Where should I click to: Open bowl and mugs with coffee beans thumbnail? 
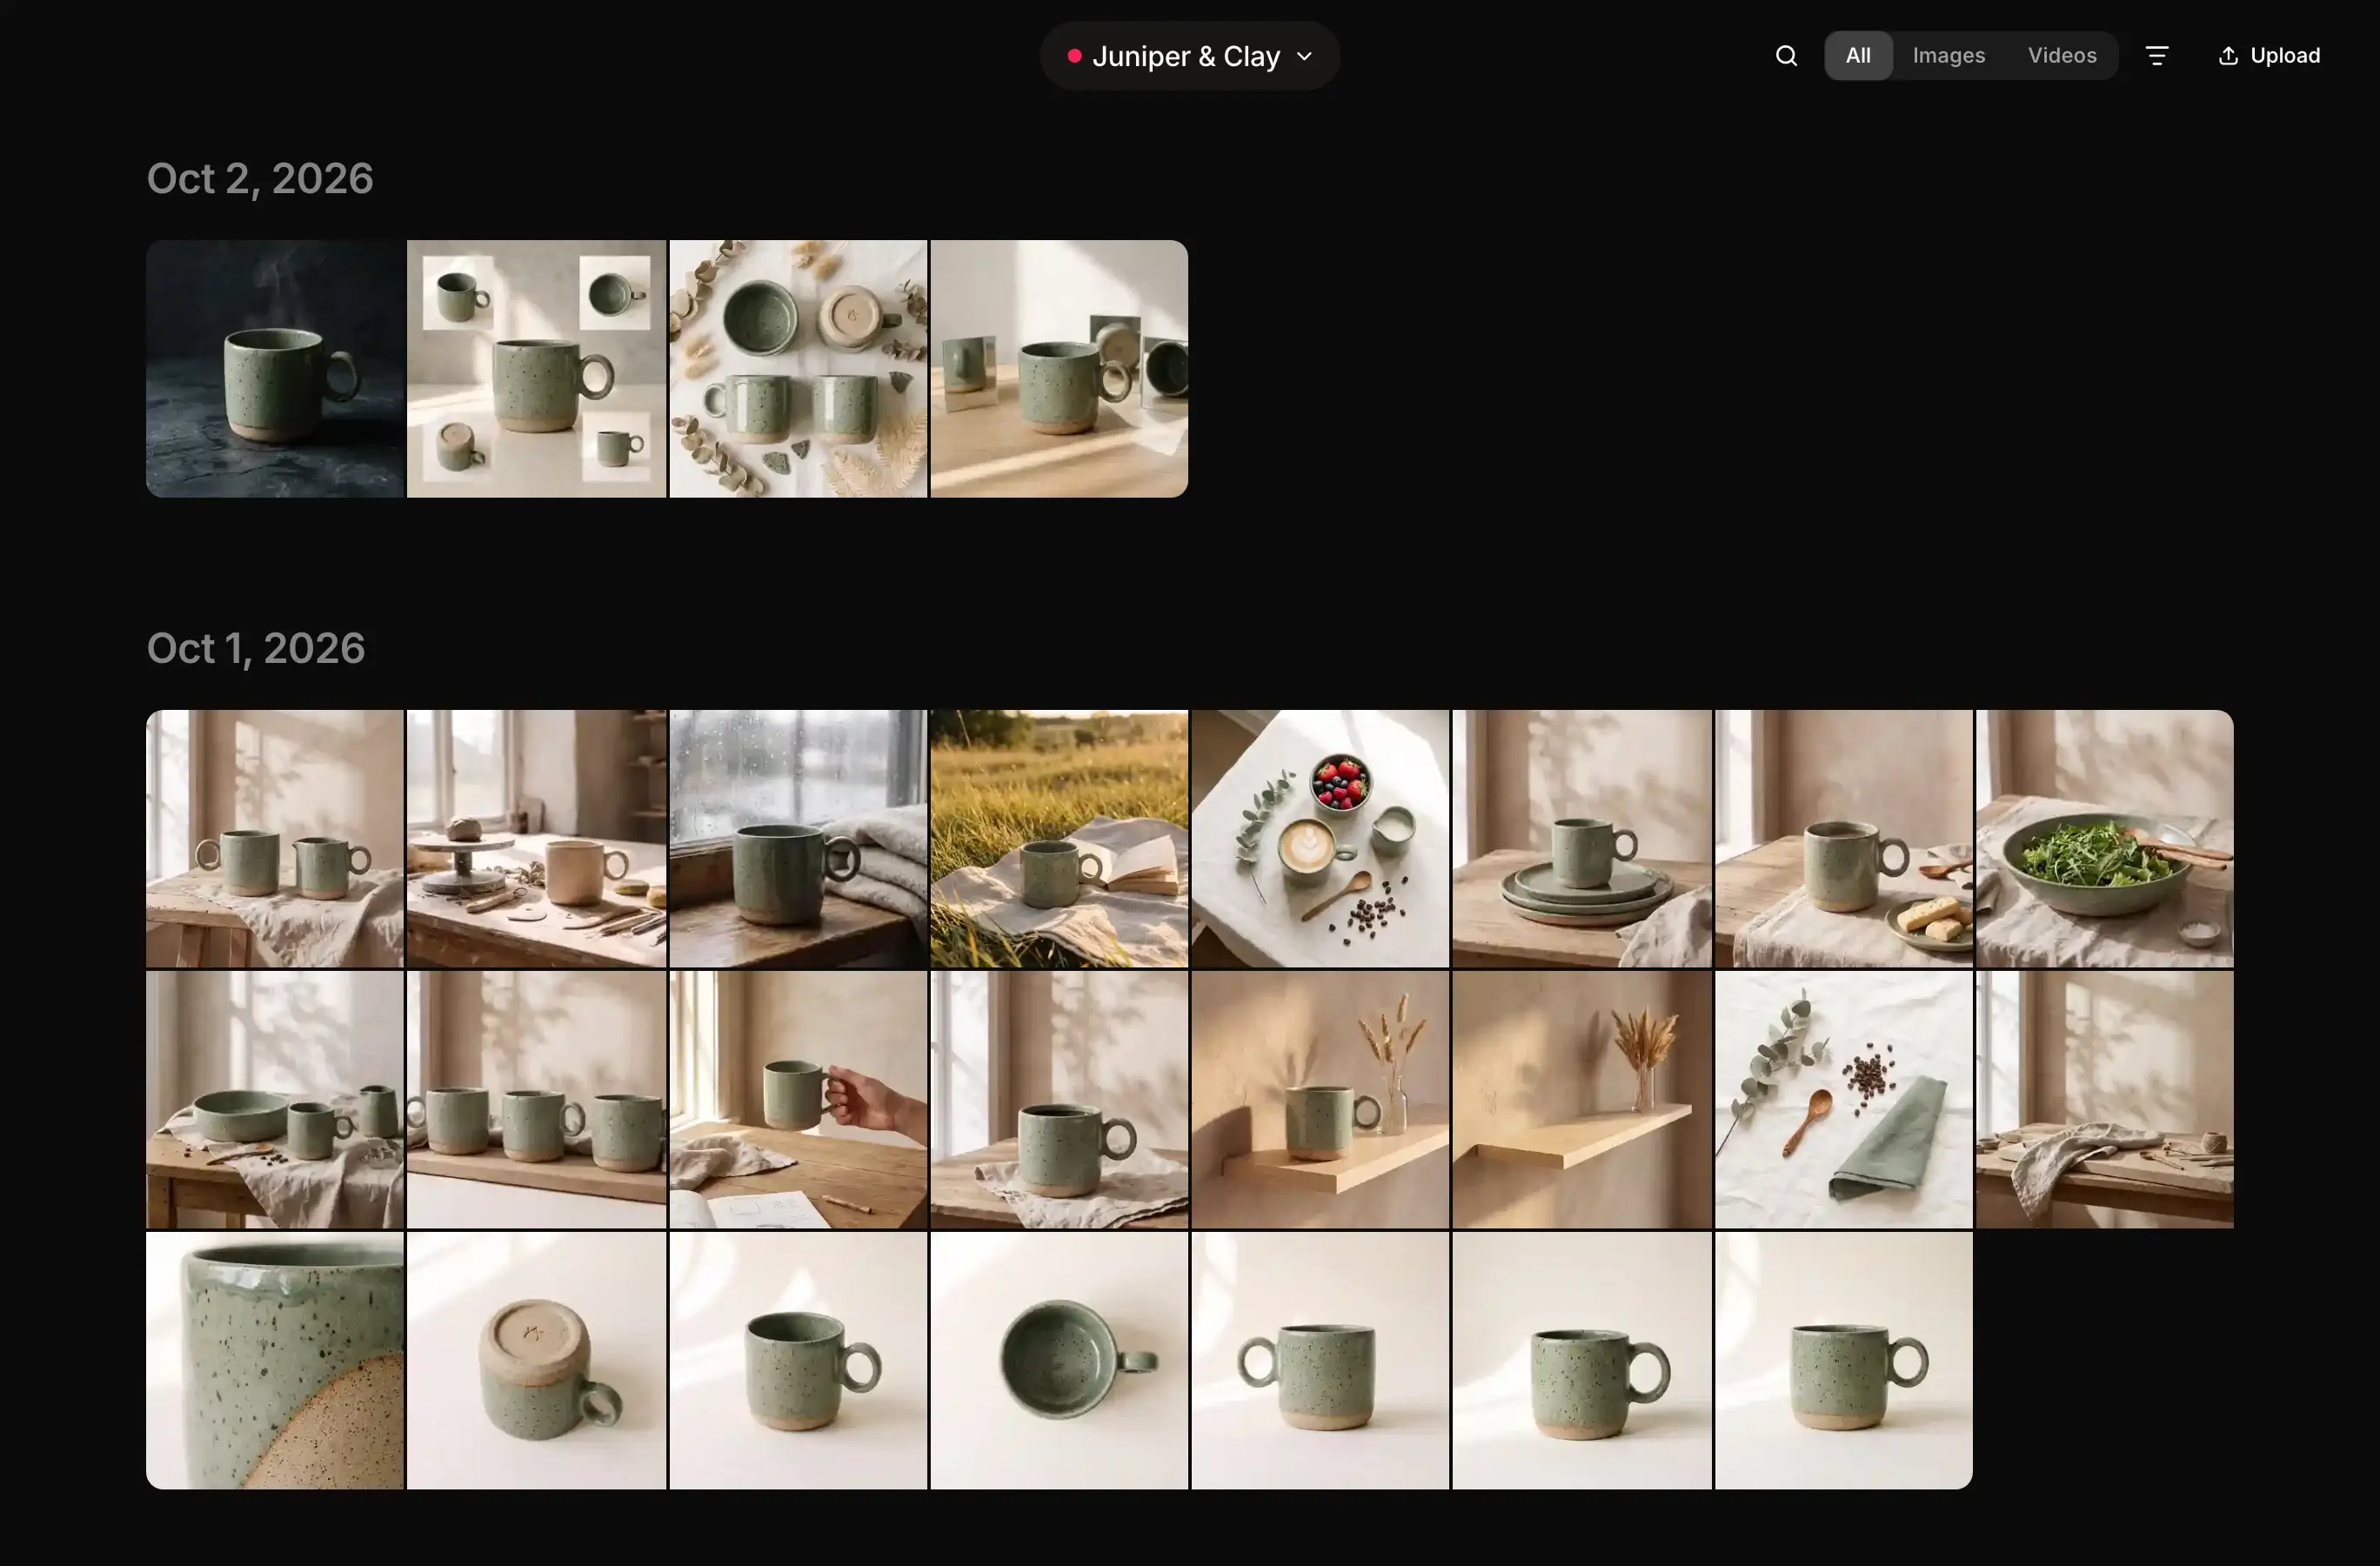[x=275, y=1100]
